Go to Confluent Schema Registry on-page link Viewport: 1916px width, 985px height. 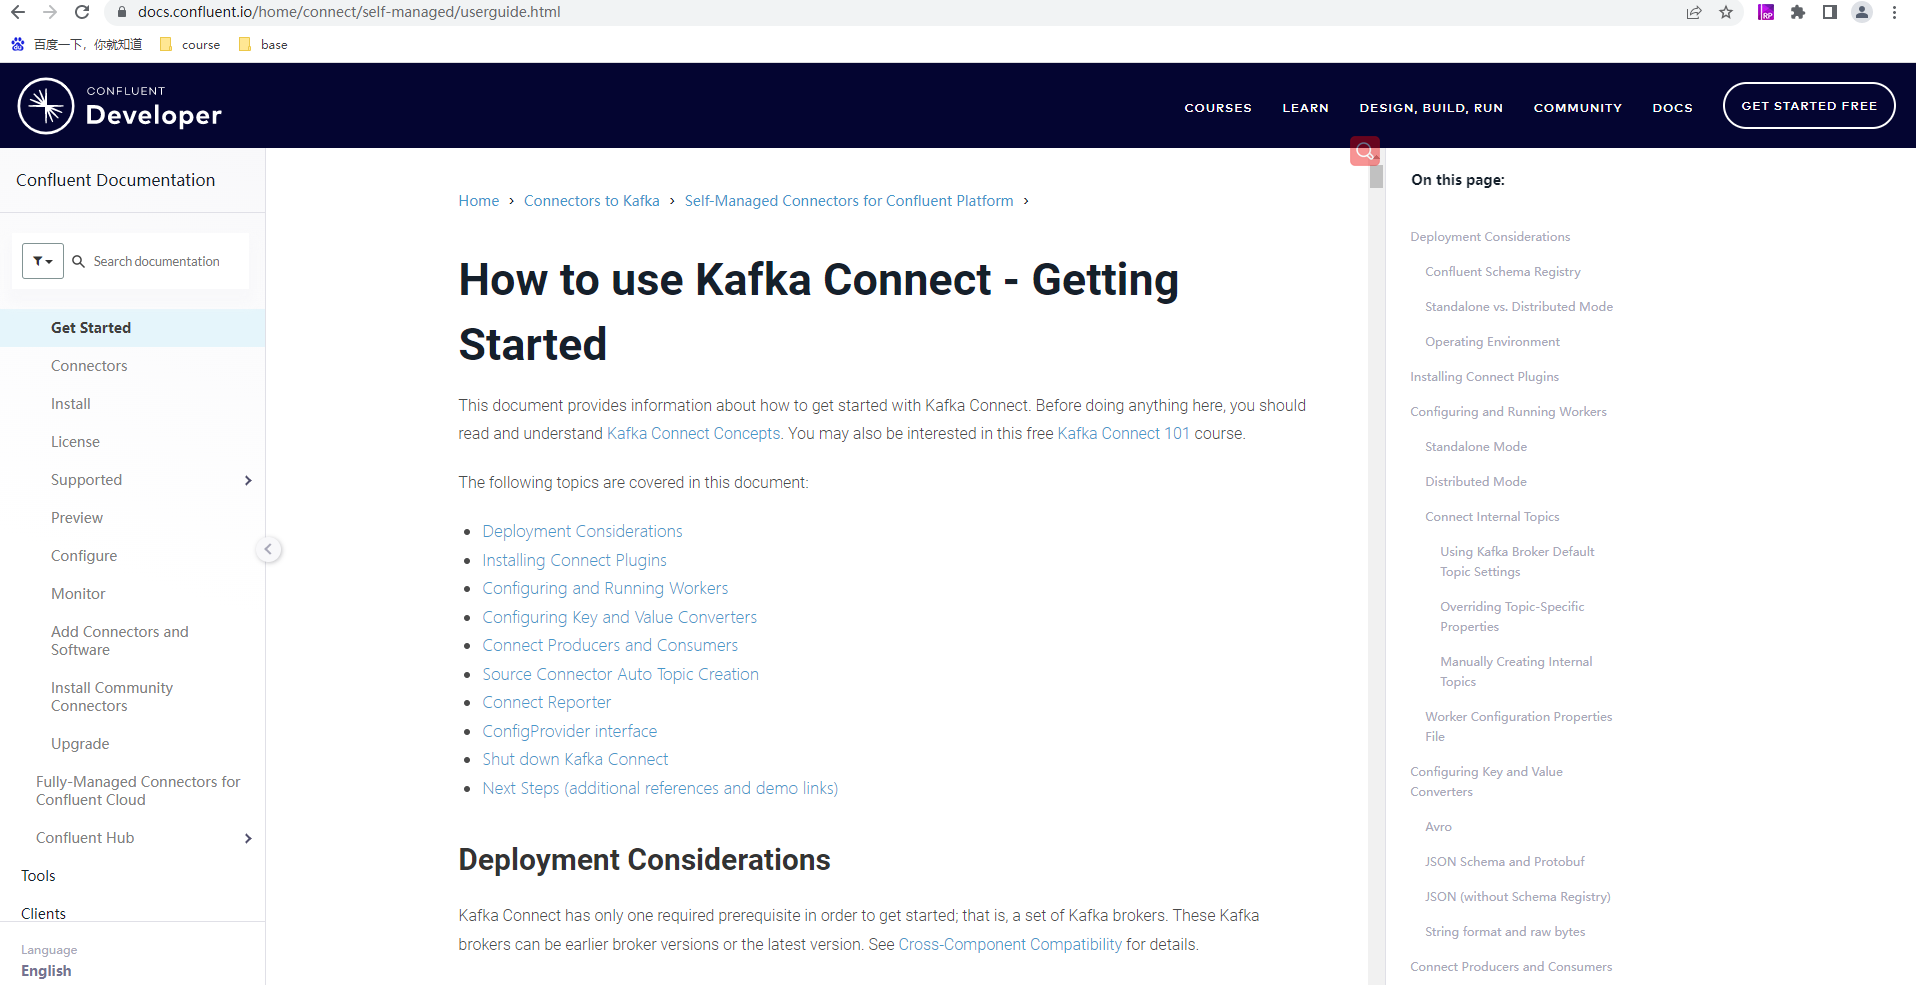(1503, 272)
